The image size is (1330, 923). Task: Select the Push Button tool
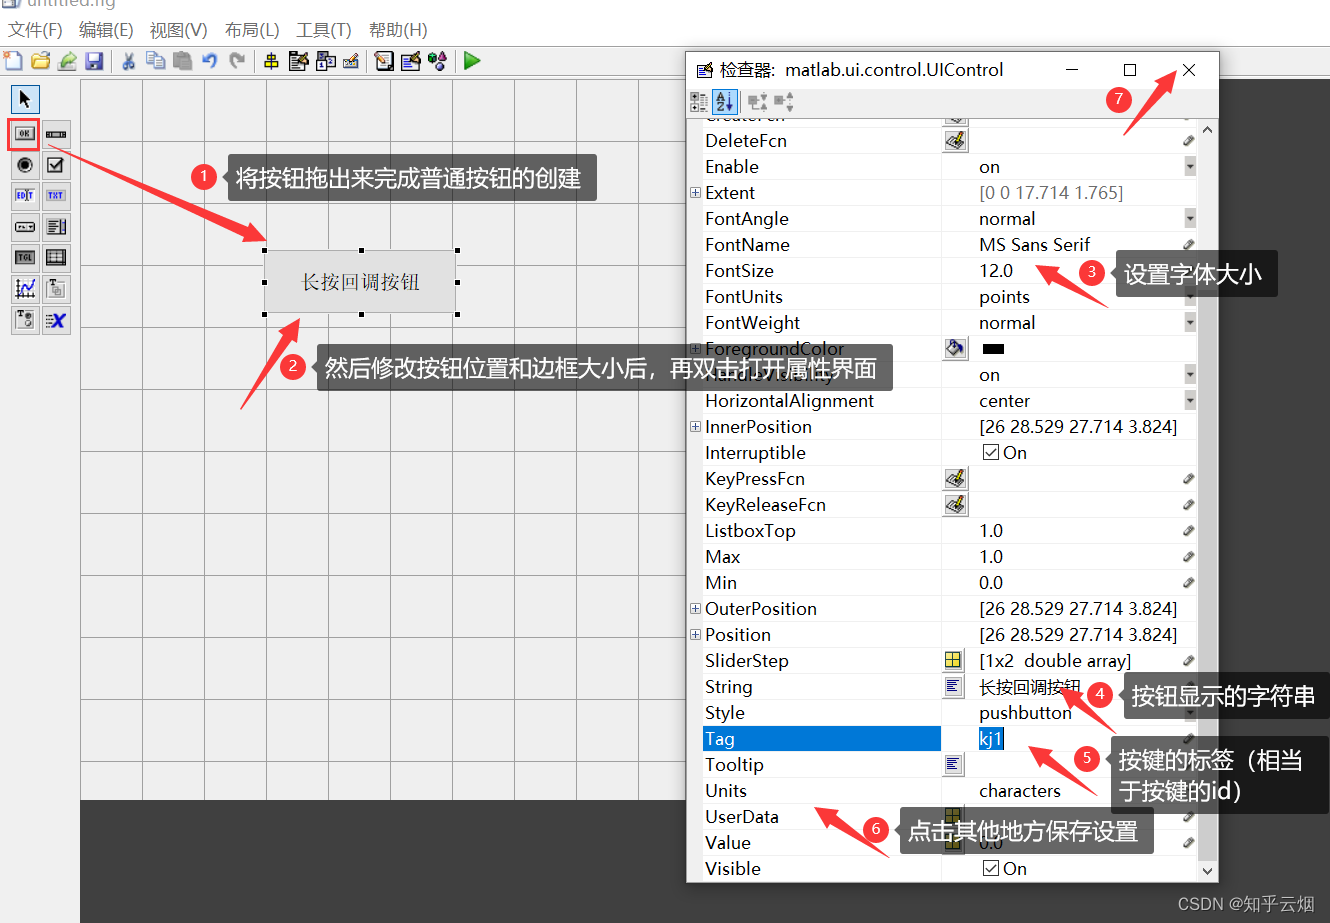click(x=24, y=133)
